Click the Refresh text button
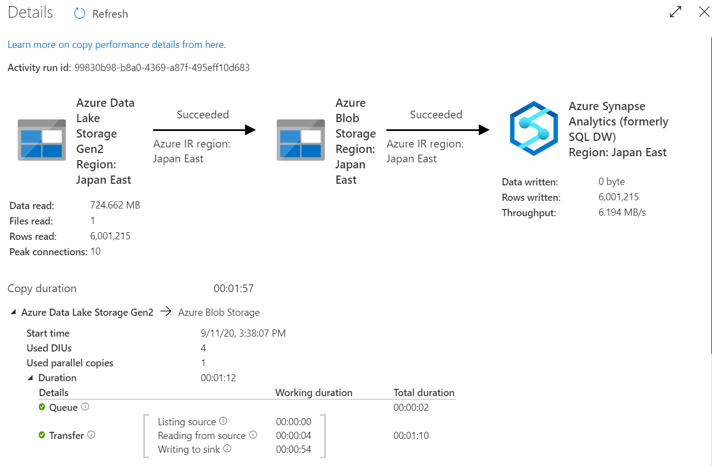Viewport: 712px width, 466px height. 110,14
